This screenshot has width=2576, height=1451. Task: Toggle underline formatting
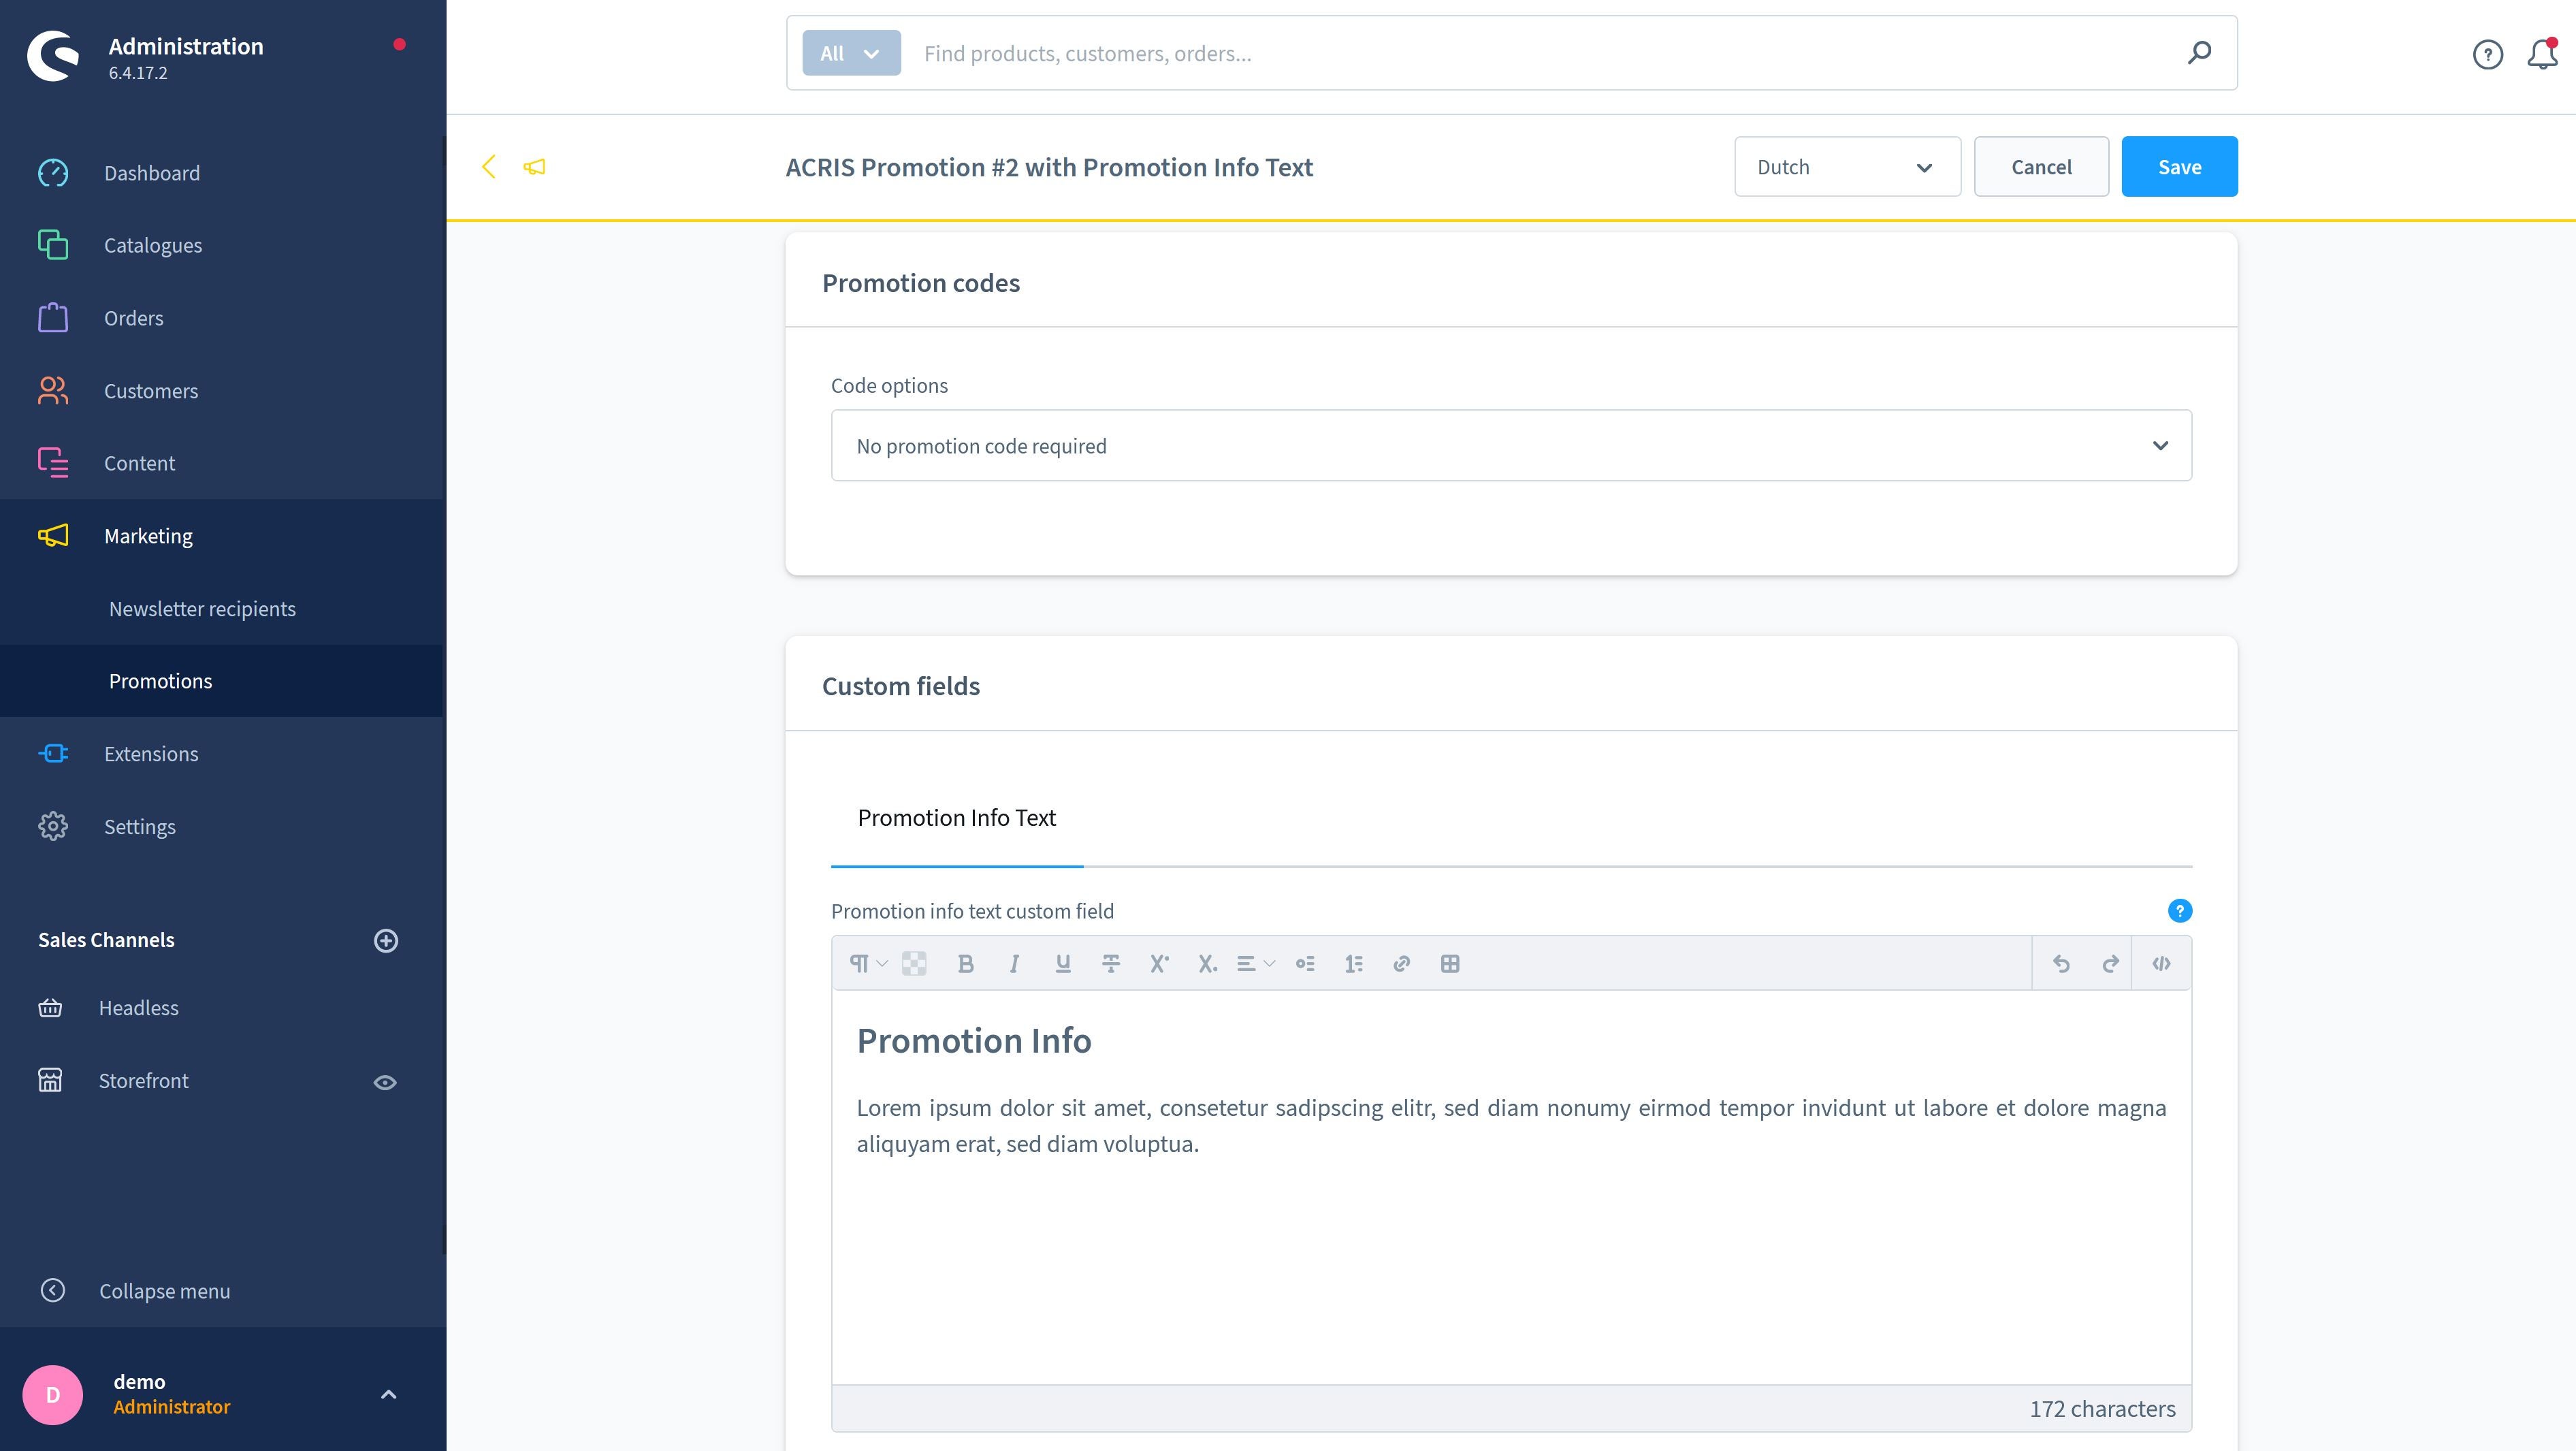[1063, 964]
